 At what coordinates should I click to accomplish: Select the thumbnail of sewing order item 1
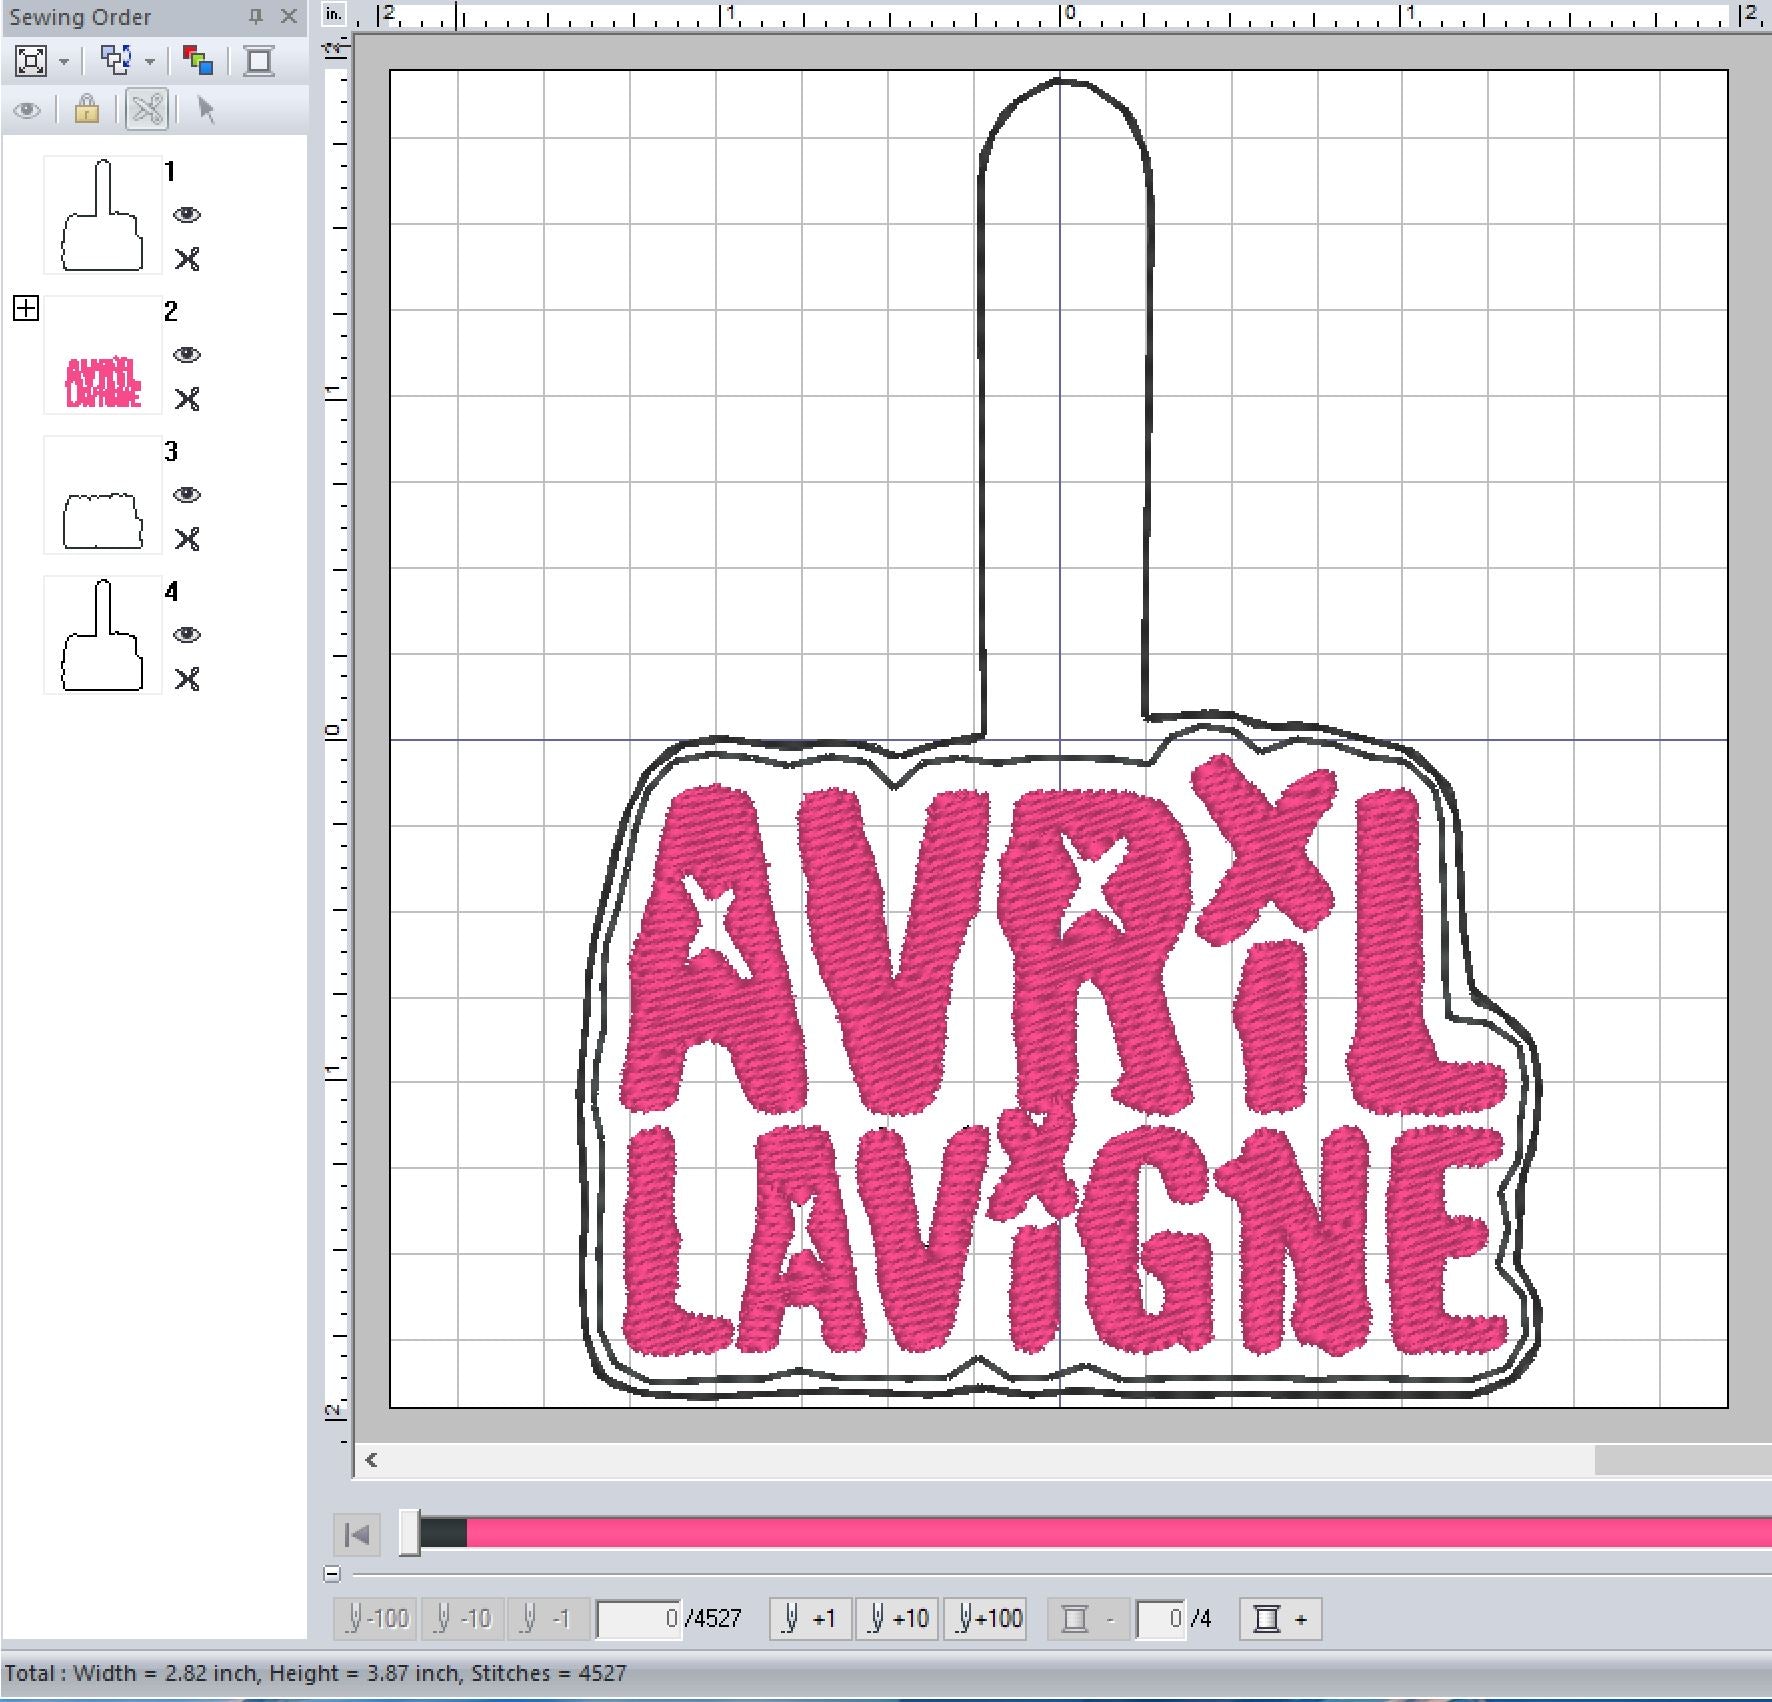click(103, 215)
